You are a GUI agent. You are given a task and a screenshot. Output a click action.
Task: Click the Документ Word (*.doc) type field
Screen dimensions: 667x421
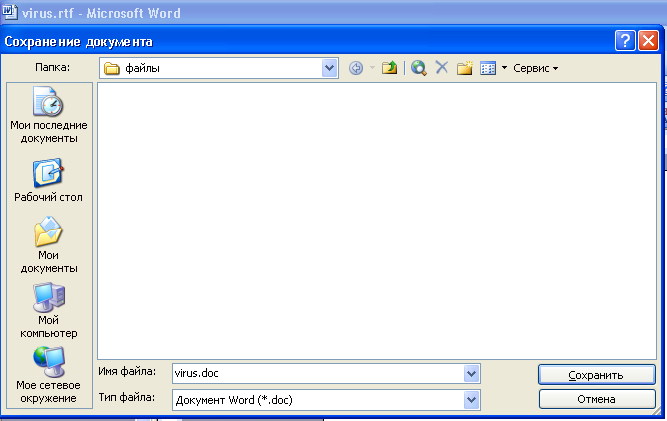tap(318, 400)
